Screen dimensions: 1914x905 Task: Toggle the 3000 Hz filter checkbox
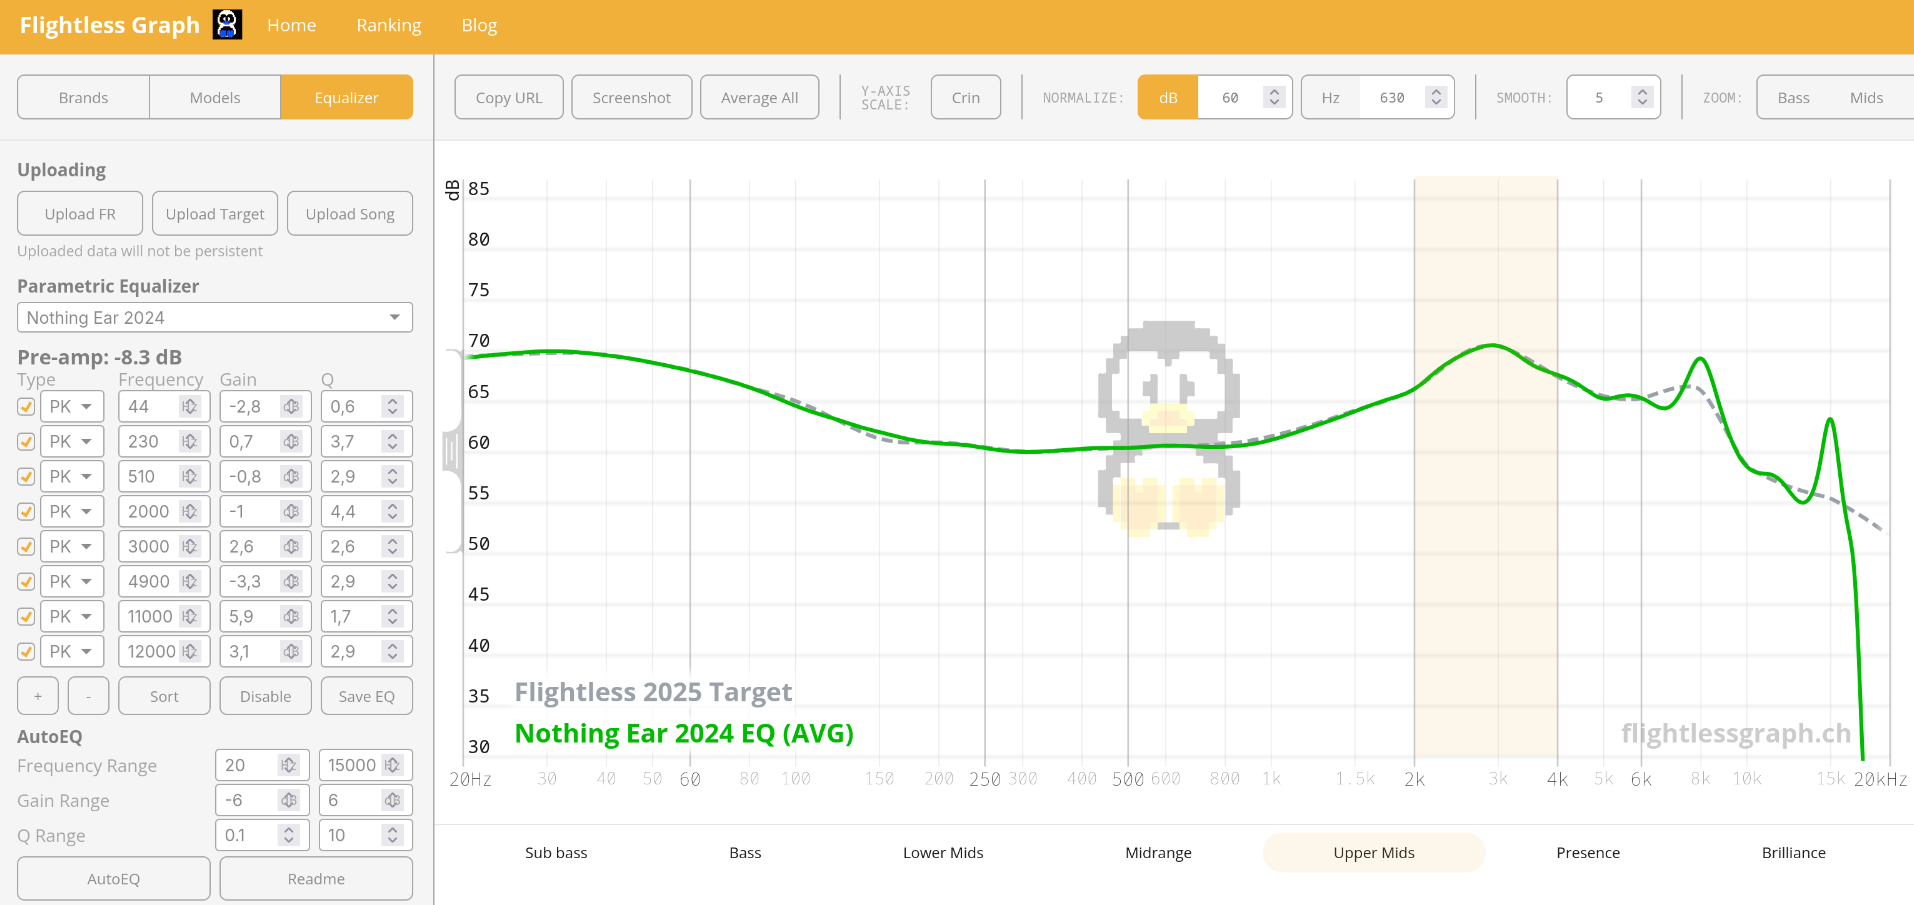pyautogui.click(x=26, y=547)
